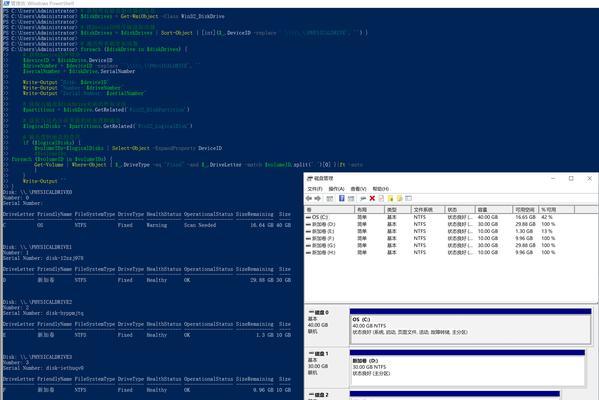Click the action pane icon beside blue help icon
The image size is (599, 400).
[350, 198]
